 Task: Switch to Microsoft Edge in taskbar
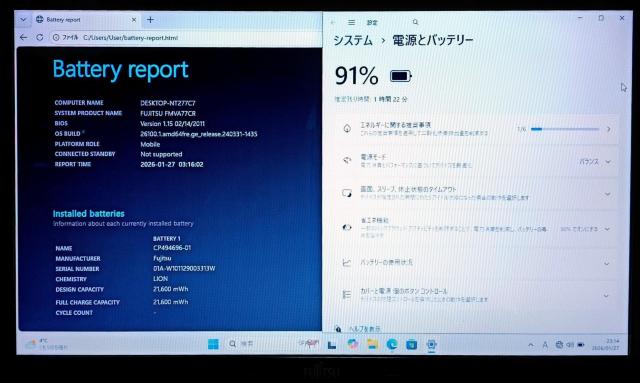[392, 345]
